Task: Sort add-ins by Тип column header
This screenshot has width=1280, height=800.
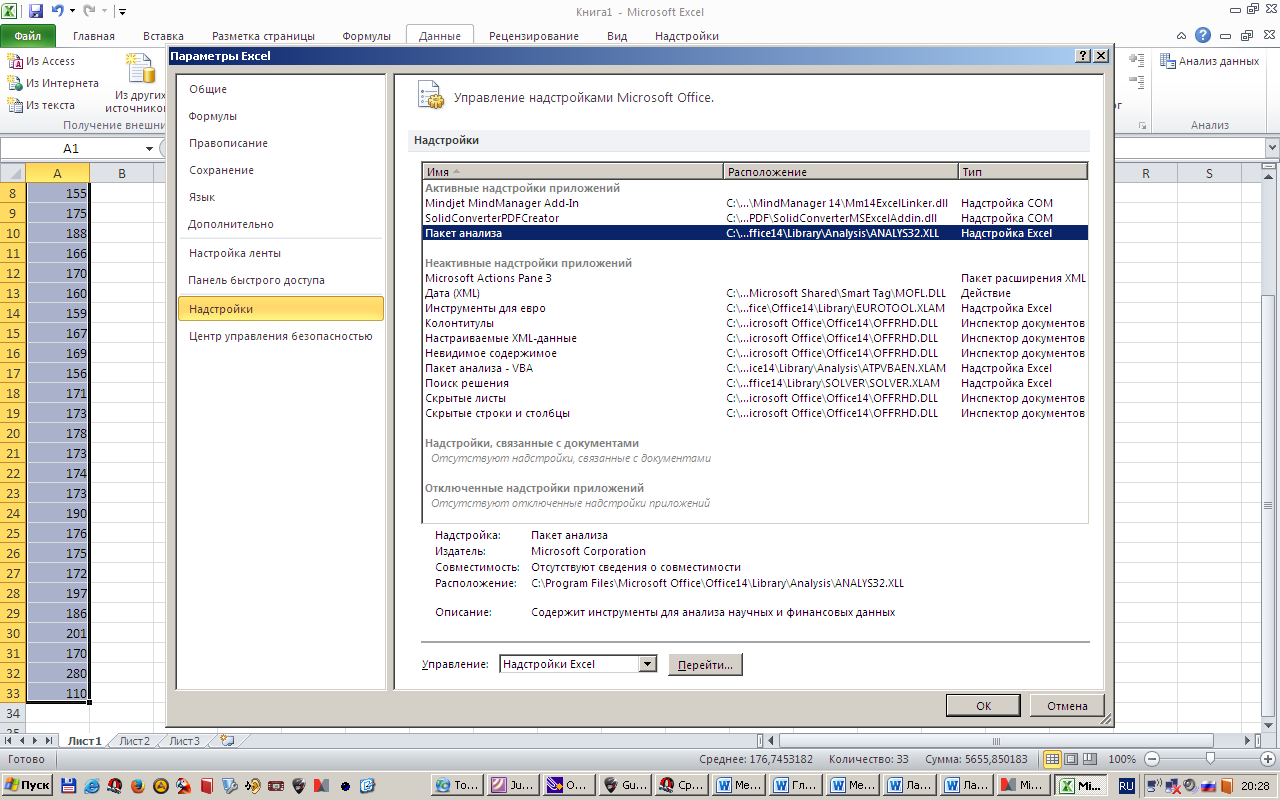Action: click(1023, 172)
